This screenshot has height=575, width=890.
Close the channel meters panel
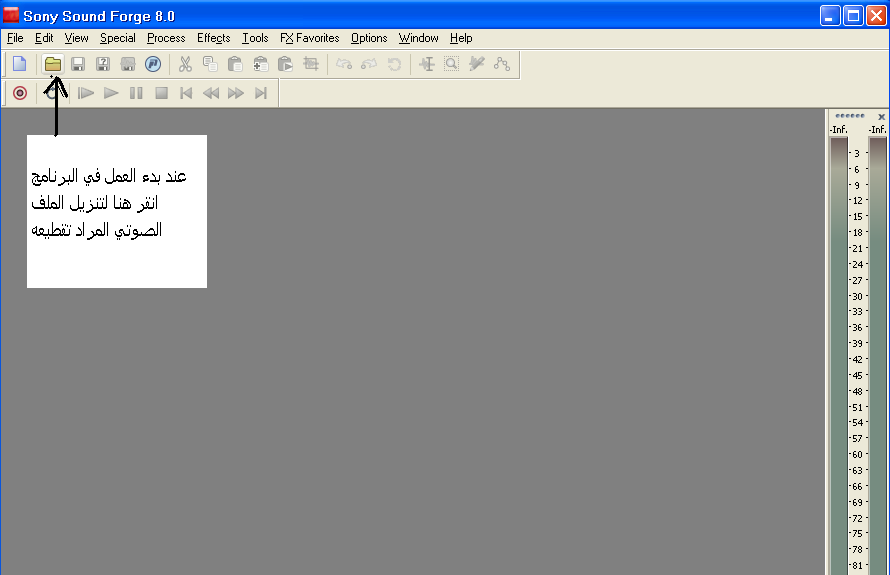[x=881, y=116]
